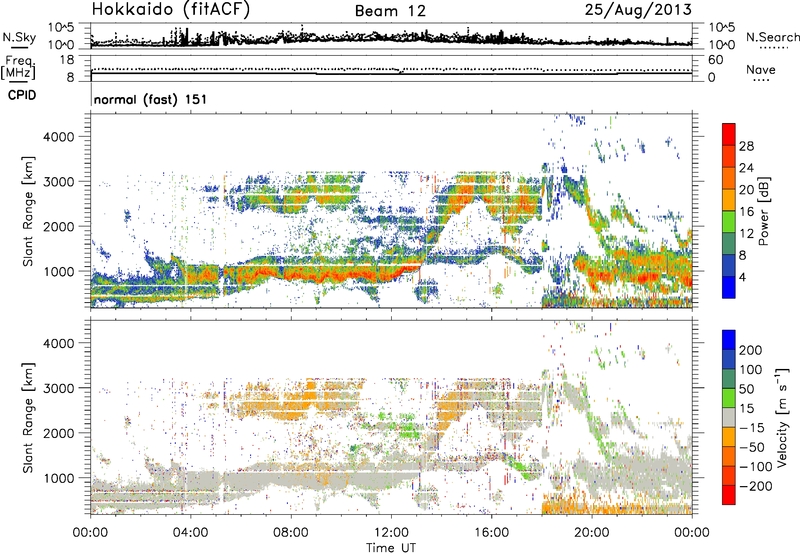This screenshot has height=554, width=800.
Task: Click the "Velocity [m s-1]" color bar title
Action: 782,417
